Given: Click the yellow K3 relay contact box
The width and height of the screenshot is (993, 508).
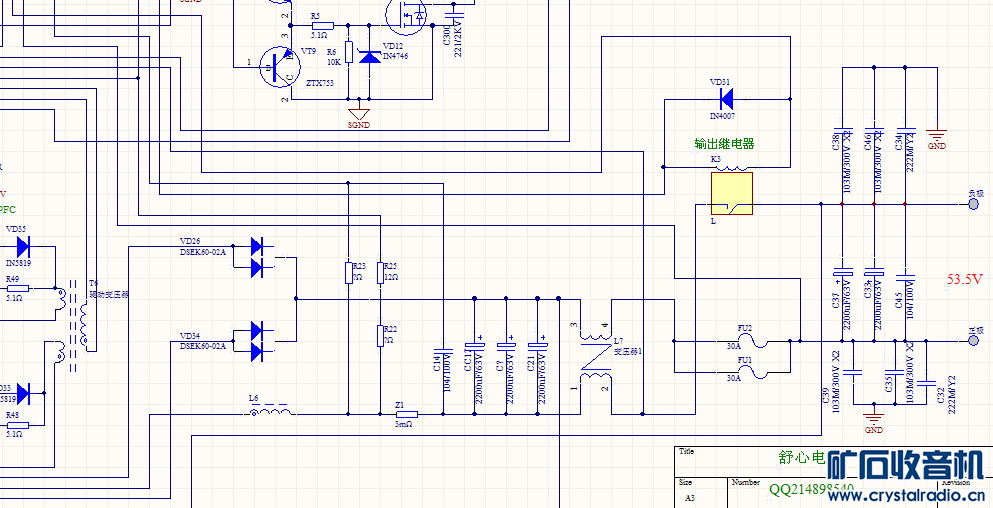Looking at the screenshot, I should click(x=731, y=194).
